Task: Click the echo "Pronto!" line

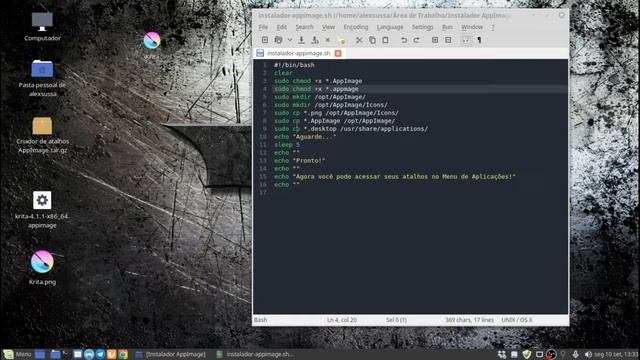Action: (300, 160)
